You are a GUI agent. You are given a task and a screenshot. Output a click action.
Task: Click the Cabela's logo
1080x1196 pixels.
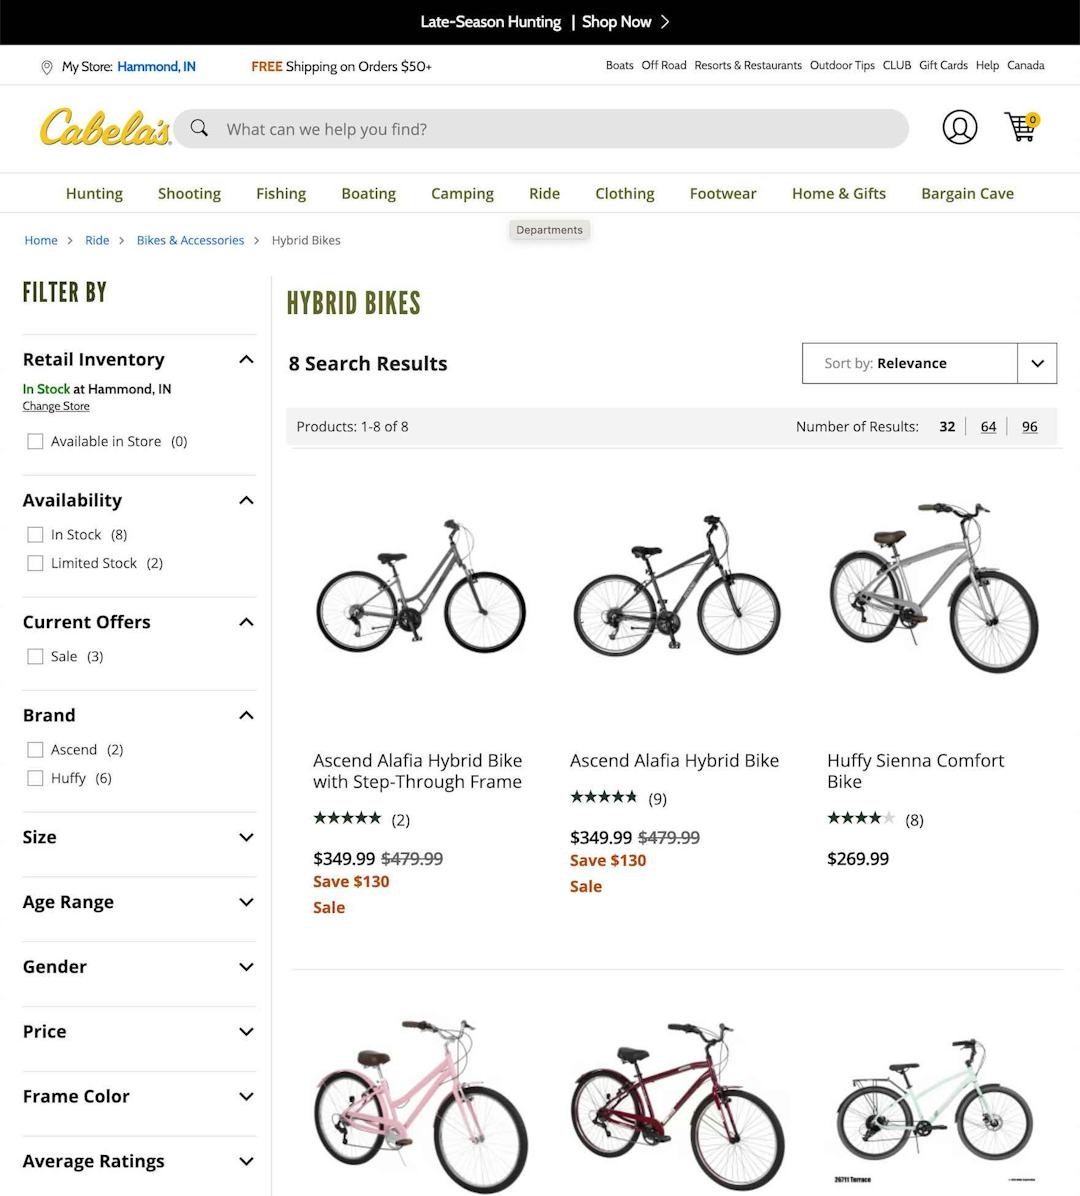click(104, 128)
